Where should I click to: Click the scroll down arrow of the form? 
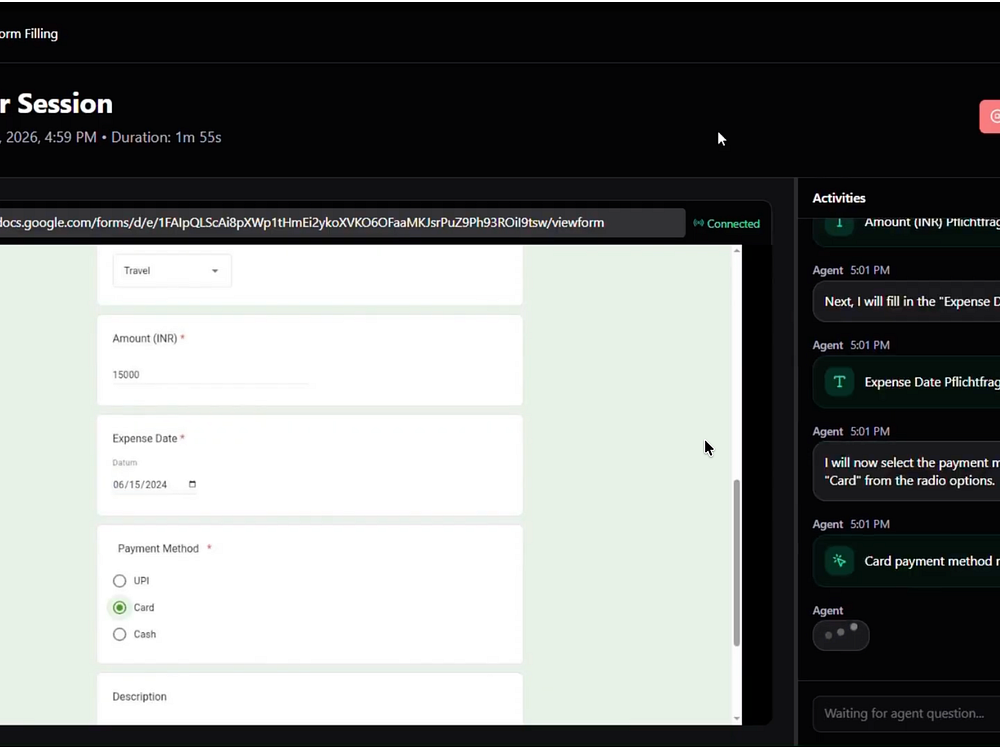click(x=737, y=719)
